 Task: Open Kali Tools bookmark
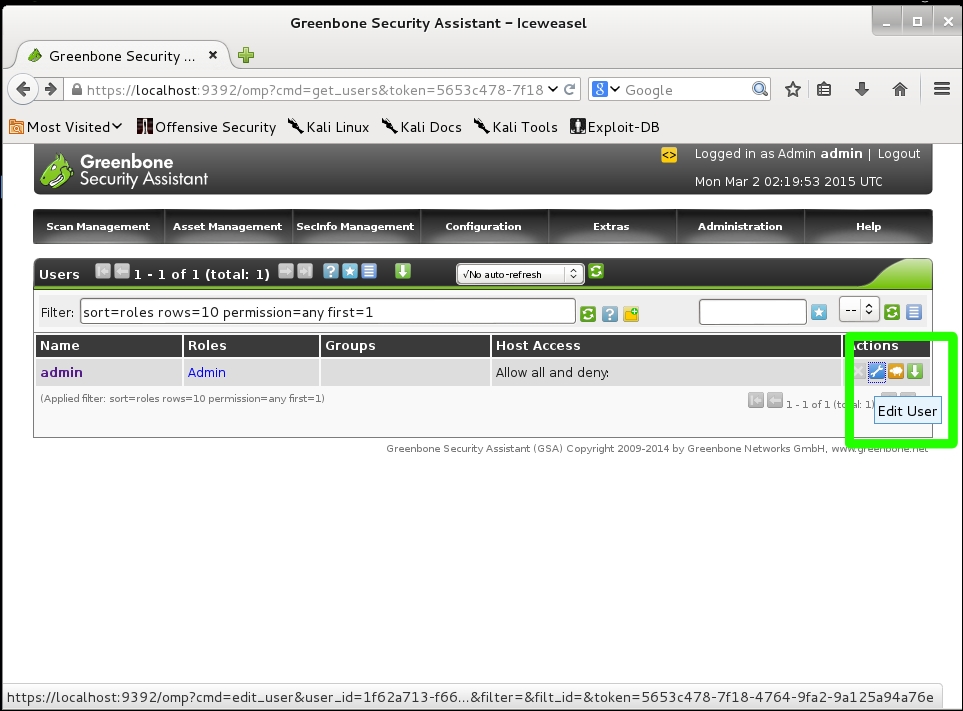pos(516,127)
